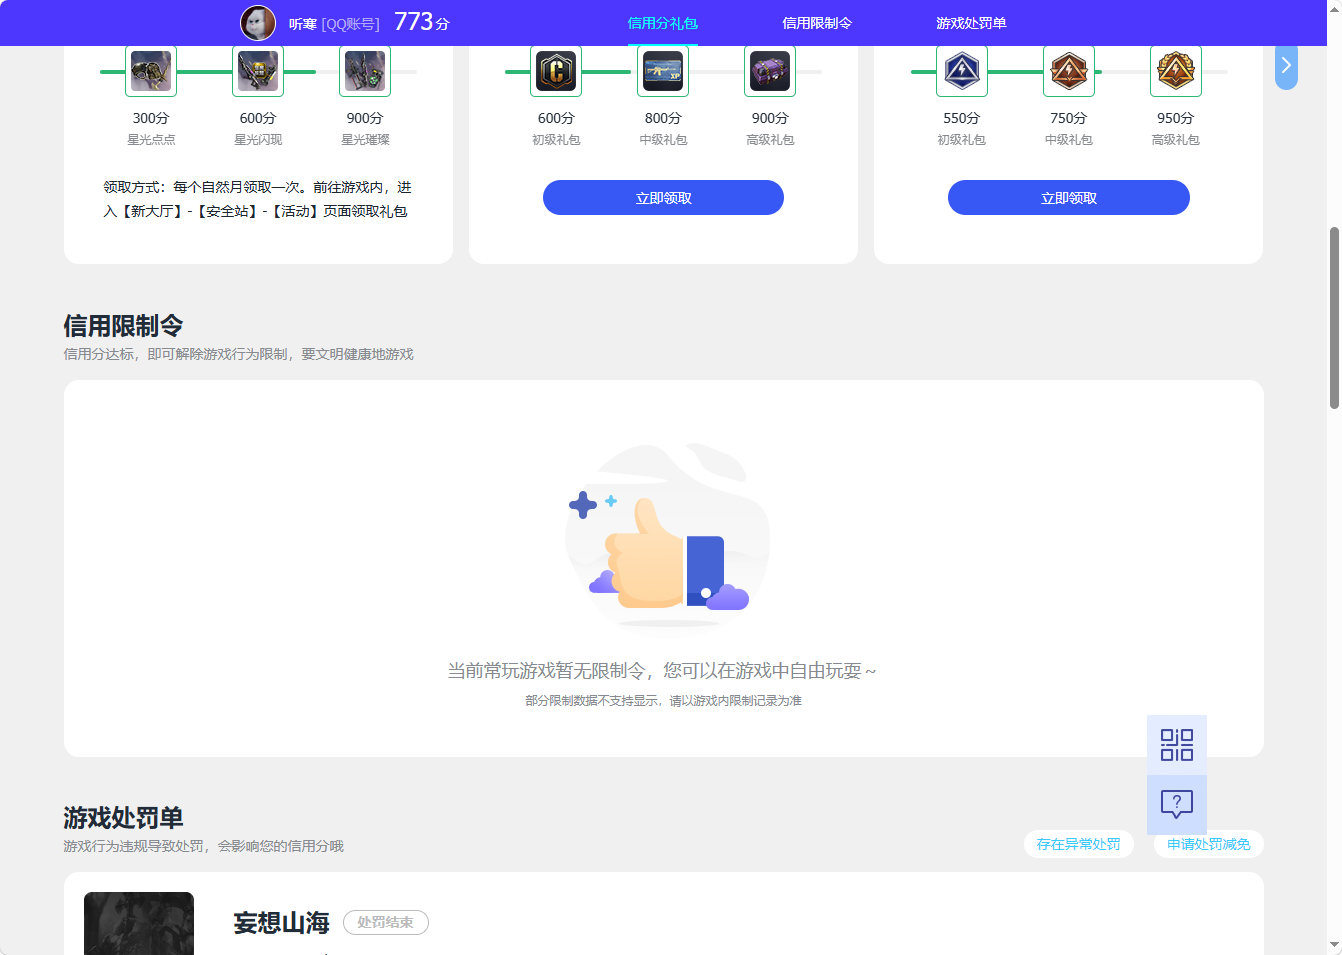The height and width of the screenshot is (955, 1342).
Task: Click the 听寒 username text
Action: pos(302,24)
